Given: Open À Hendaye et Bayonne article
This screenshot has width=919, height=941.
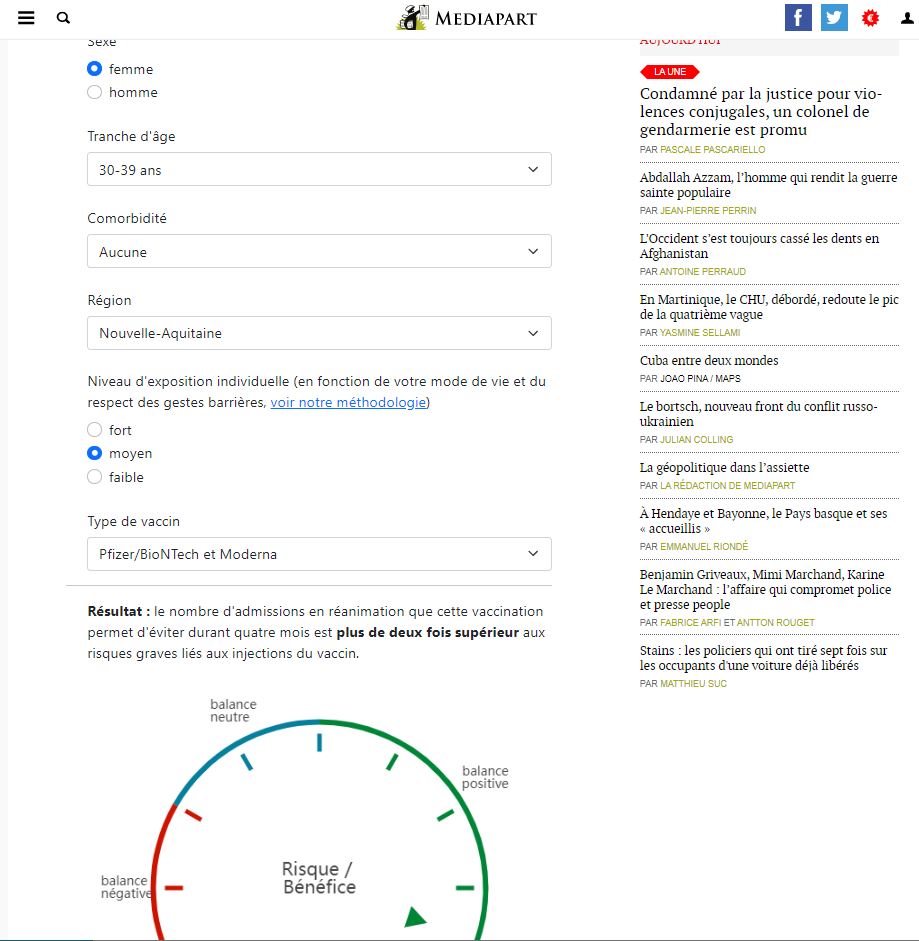Looking at the screenshot, I should 764,521.
